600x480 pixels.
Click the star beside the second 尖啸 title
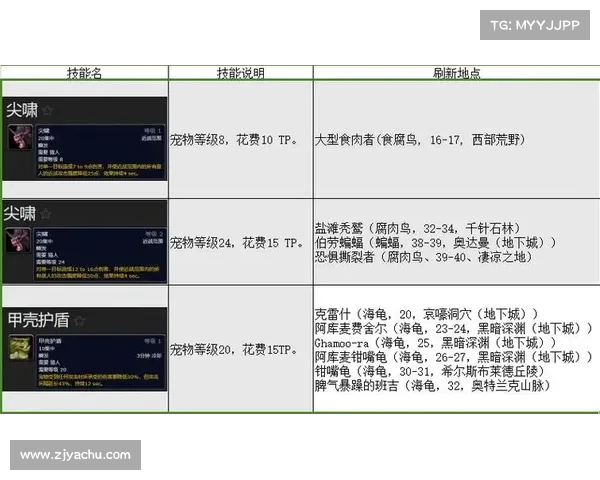[46, 214]
